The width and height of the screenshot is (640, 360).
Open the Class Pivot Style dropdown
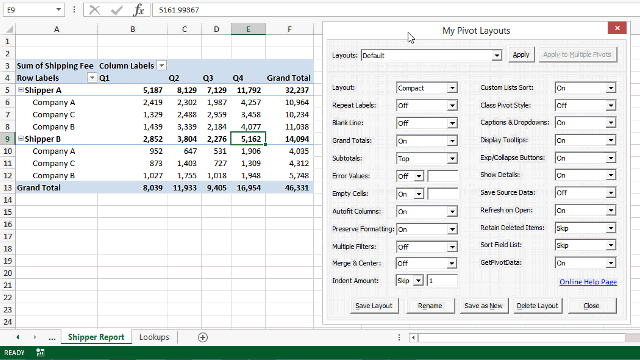coord(611,106)
